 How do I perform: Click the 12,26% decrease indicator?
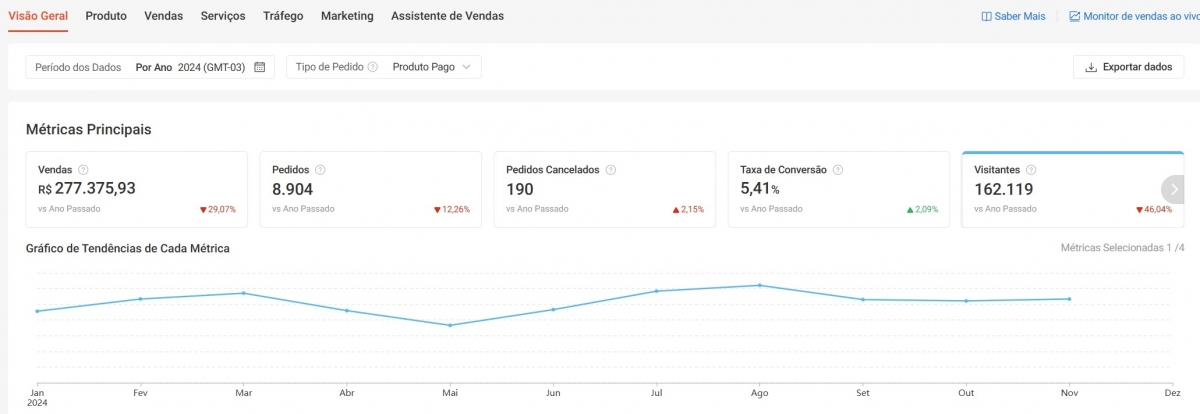452,210
